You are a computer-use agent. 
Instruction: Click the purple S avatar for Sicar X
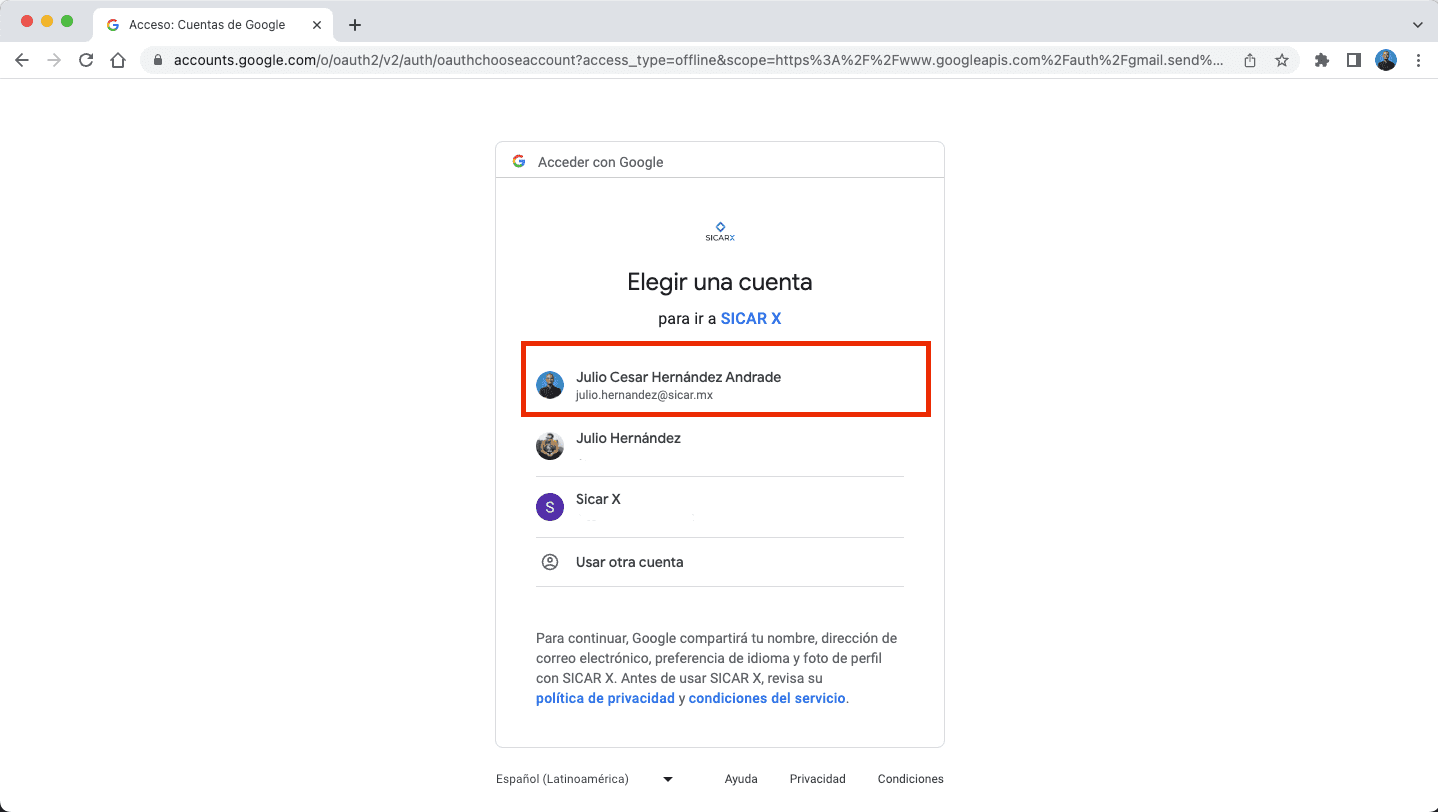550,507
